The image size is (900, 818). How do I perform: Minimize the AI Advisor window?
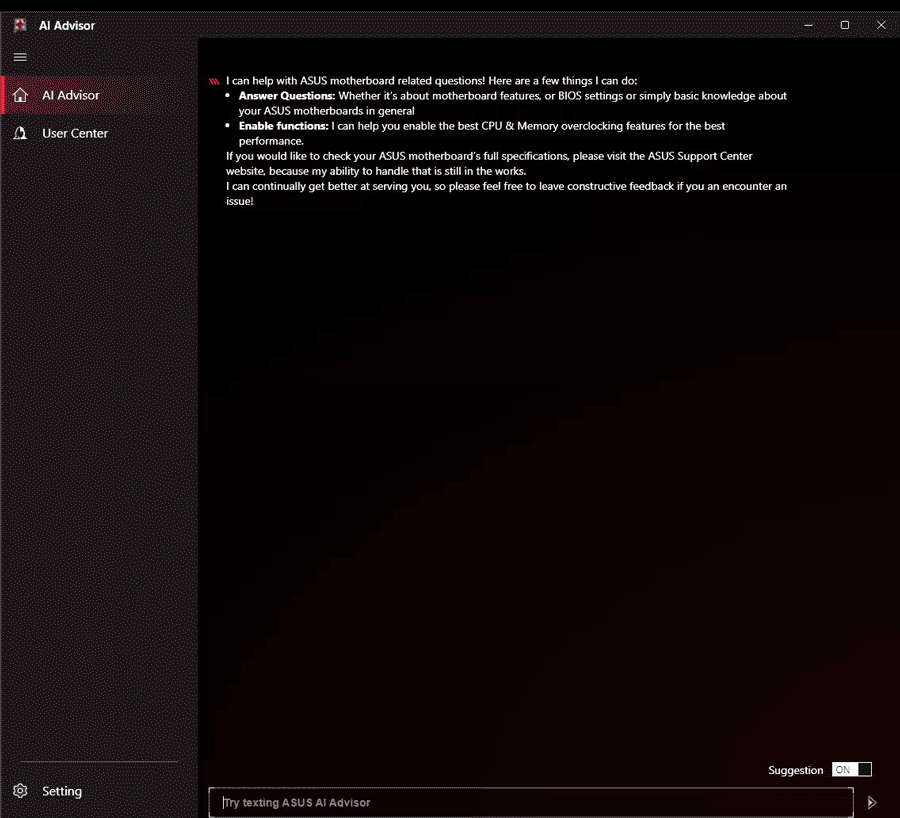[x=808, y=25]
